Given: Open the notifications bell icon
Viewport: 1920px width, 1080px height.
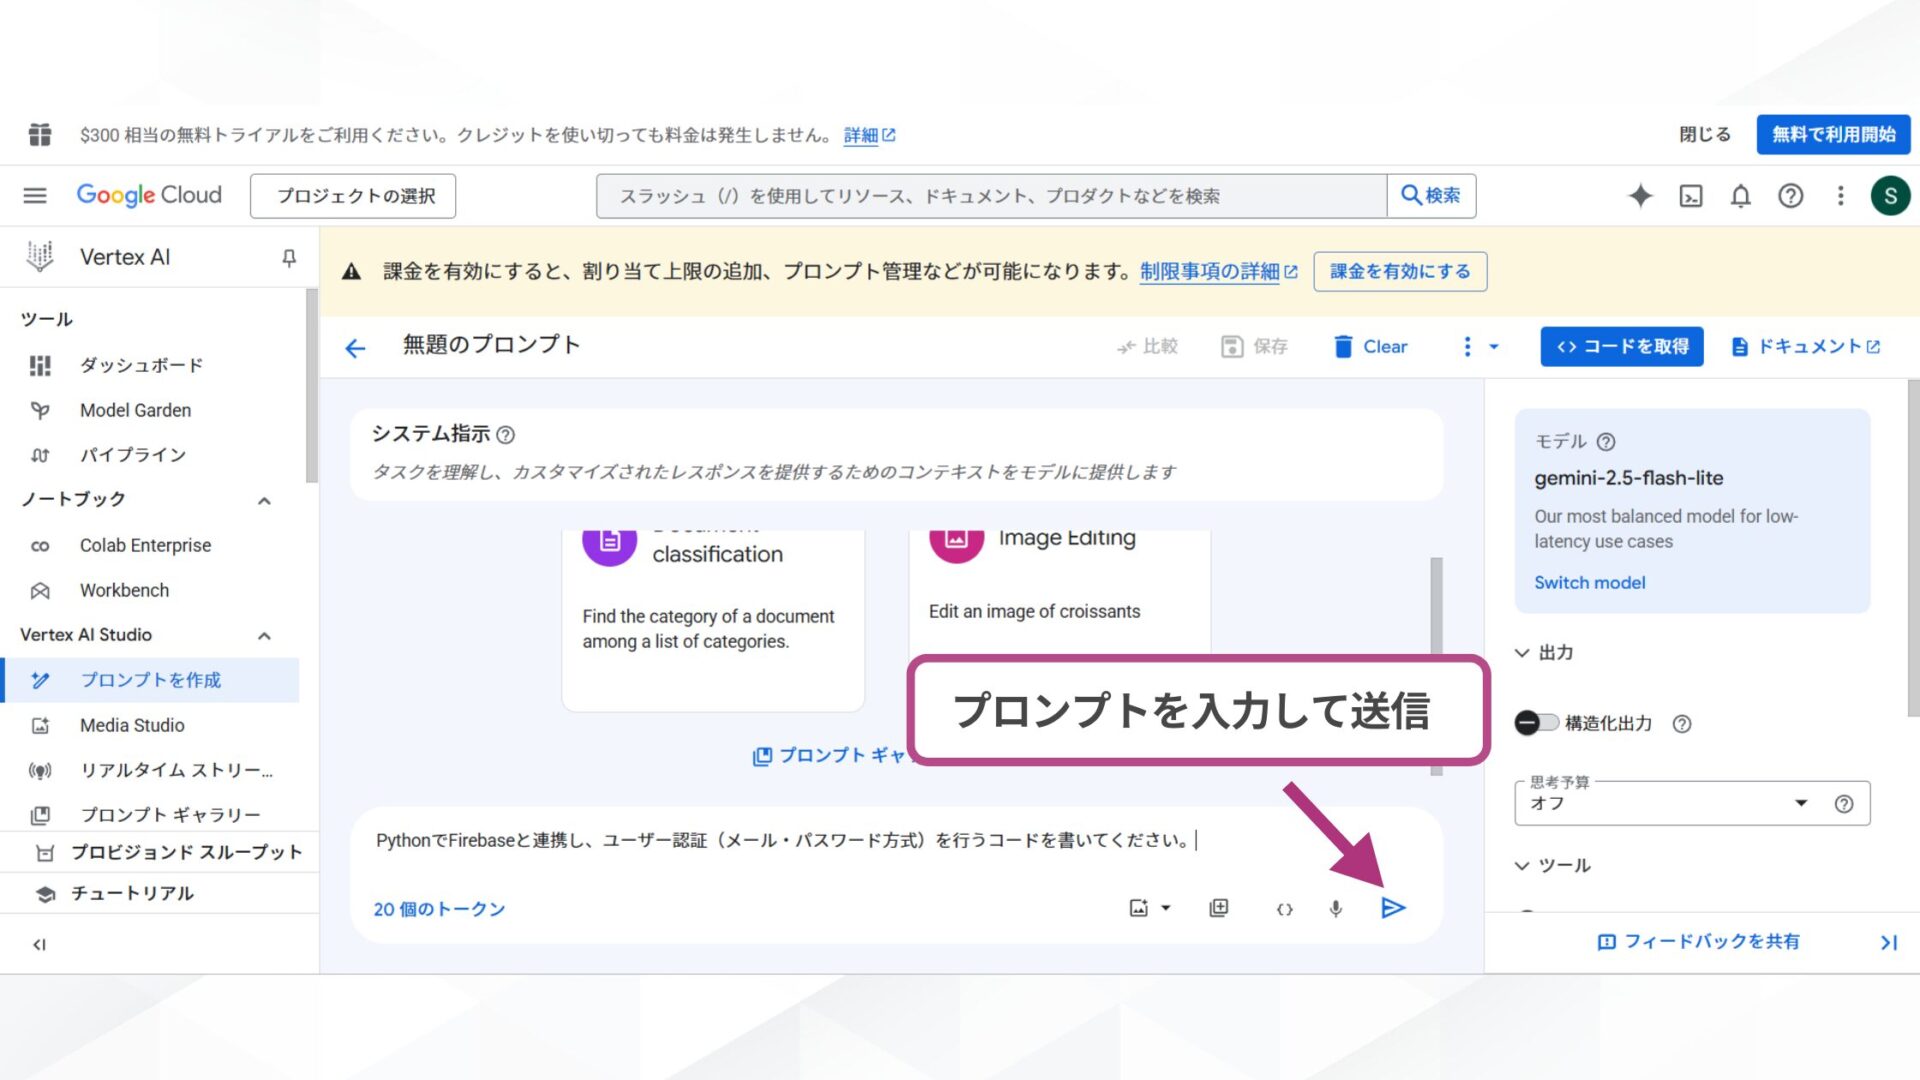Looking at the screenshot, I should click(1740, 195).
